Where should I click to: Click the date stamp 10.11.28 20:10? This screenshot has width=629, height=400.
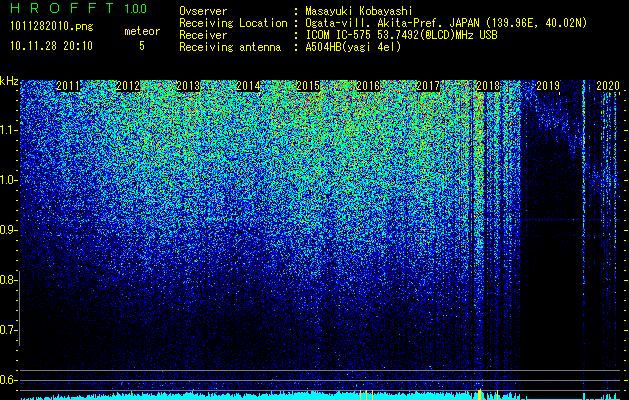pyautogui.click(x=51, y=46)
